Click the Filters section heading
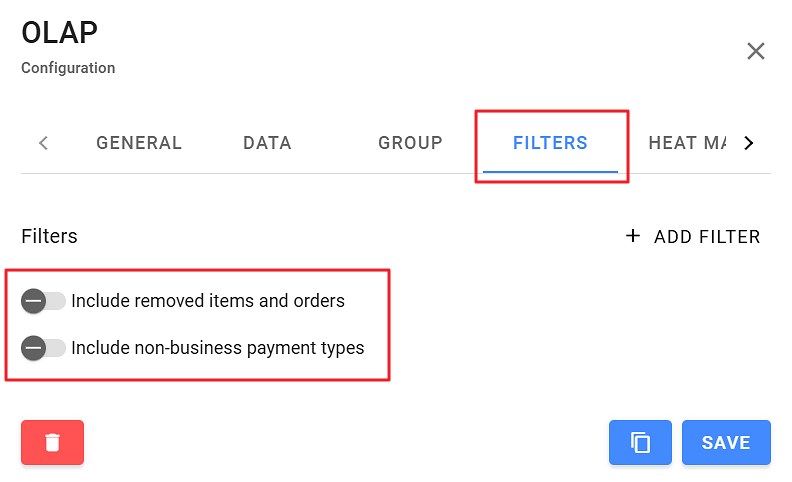 (x=49, y=236)
